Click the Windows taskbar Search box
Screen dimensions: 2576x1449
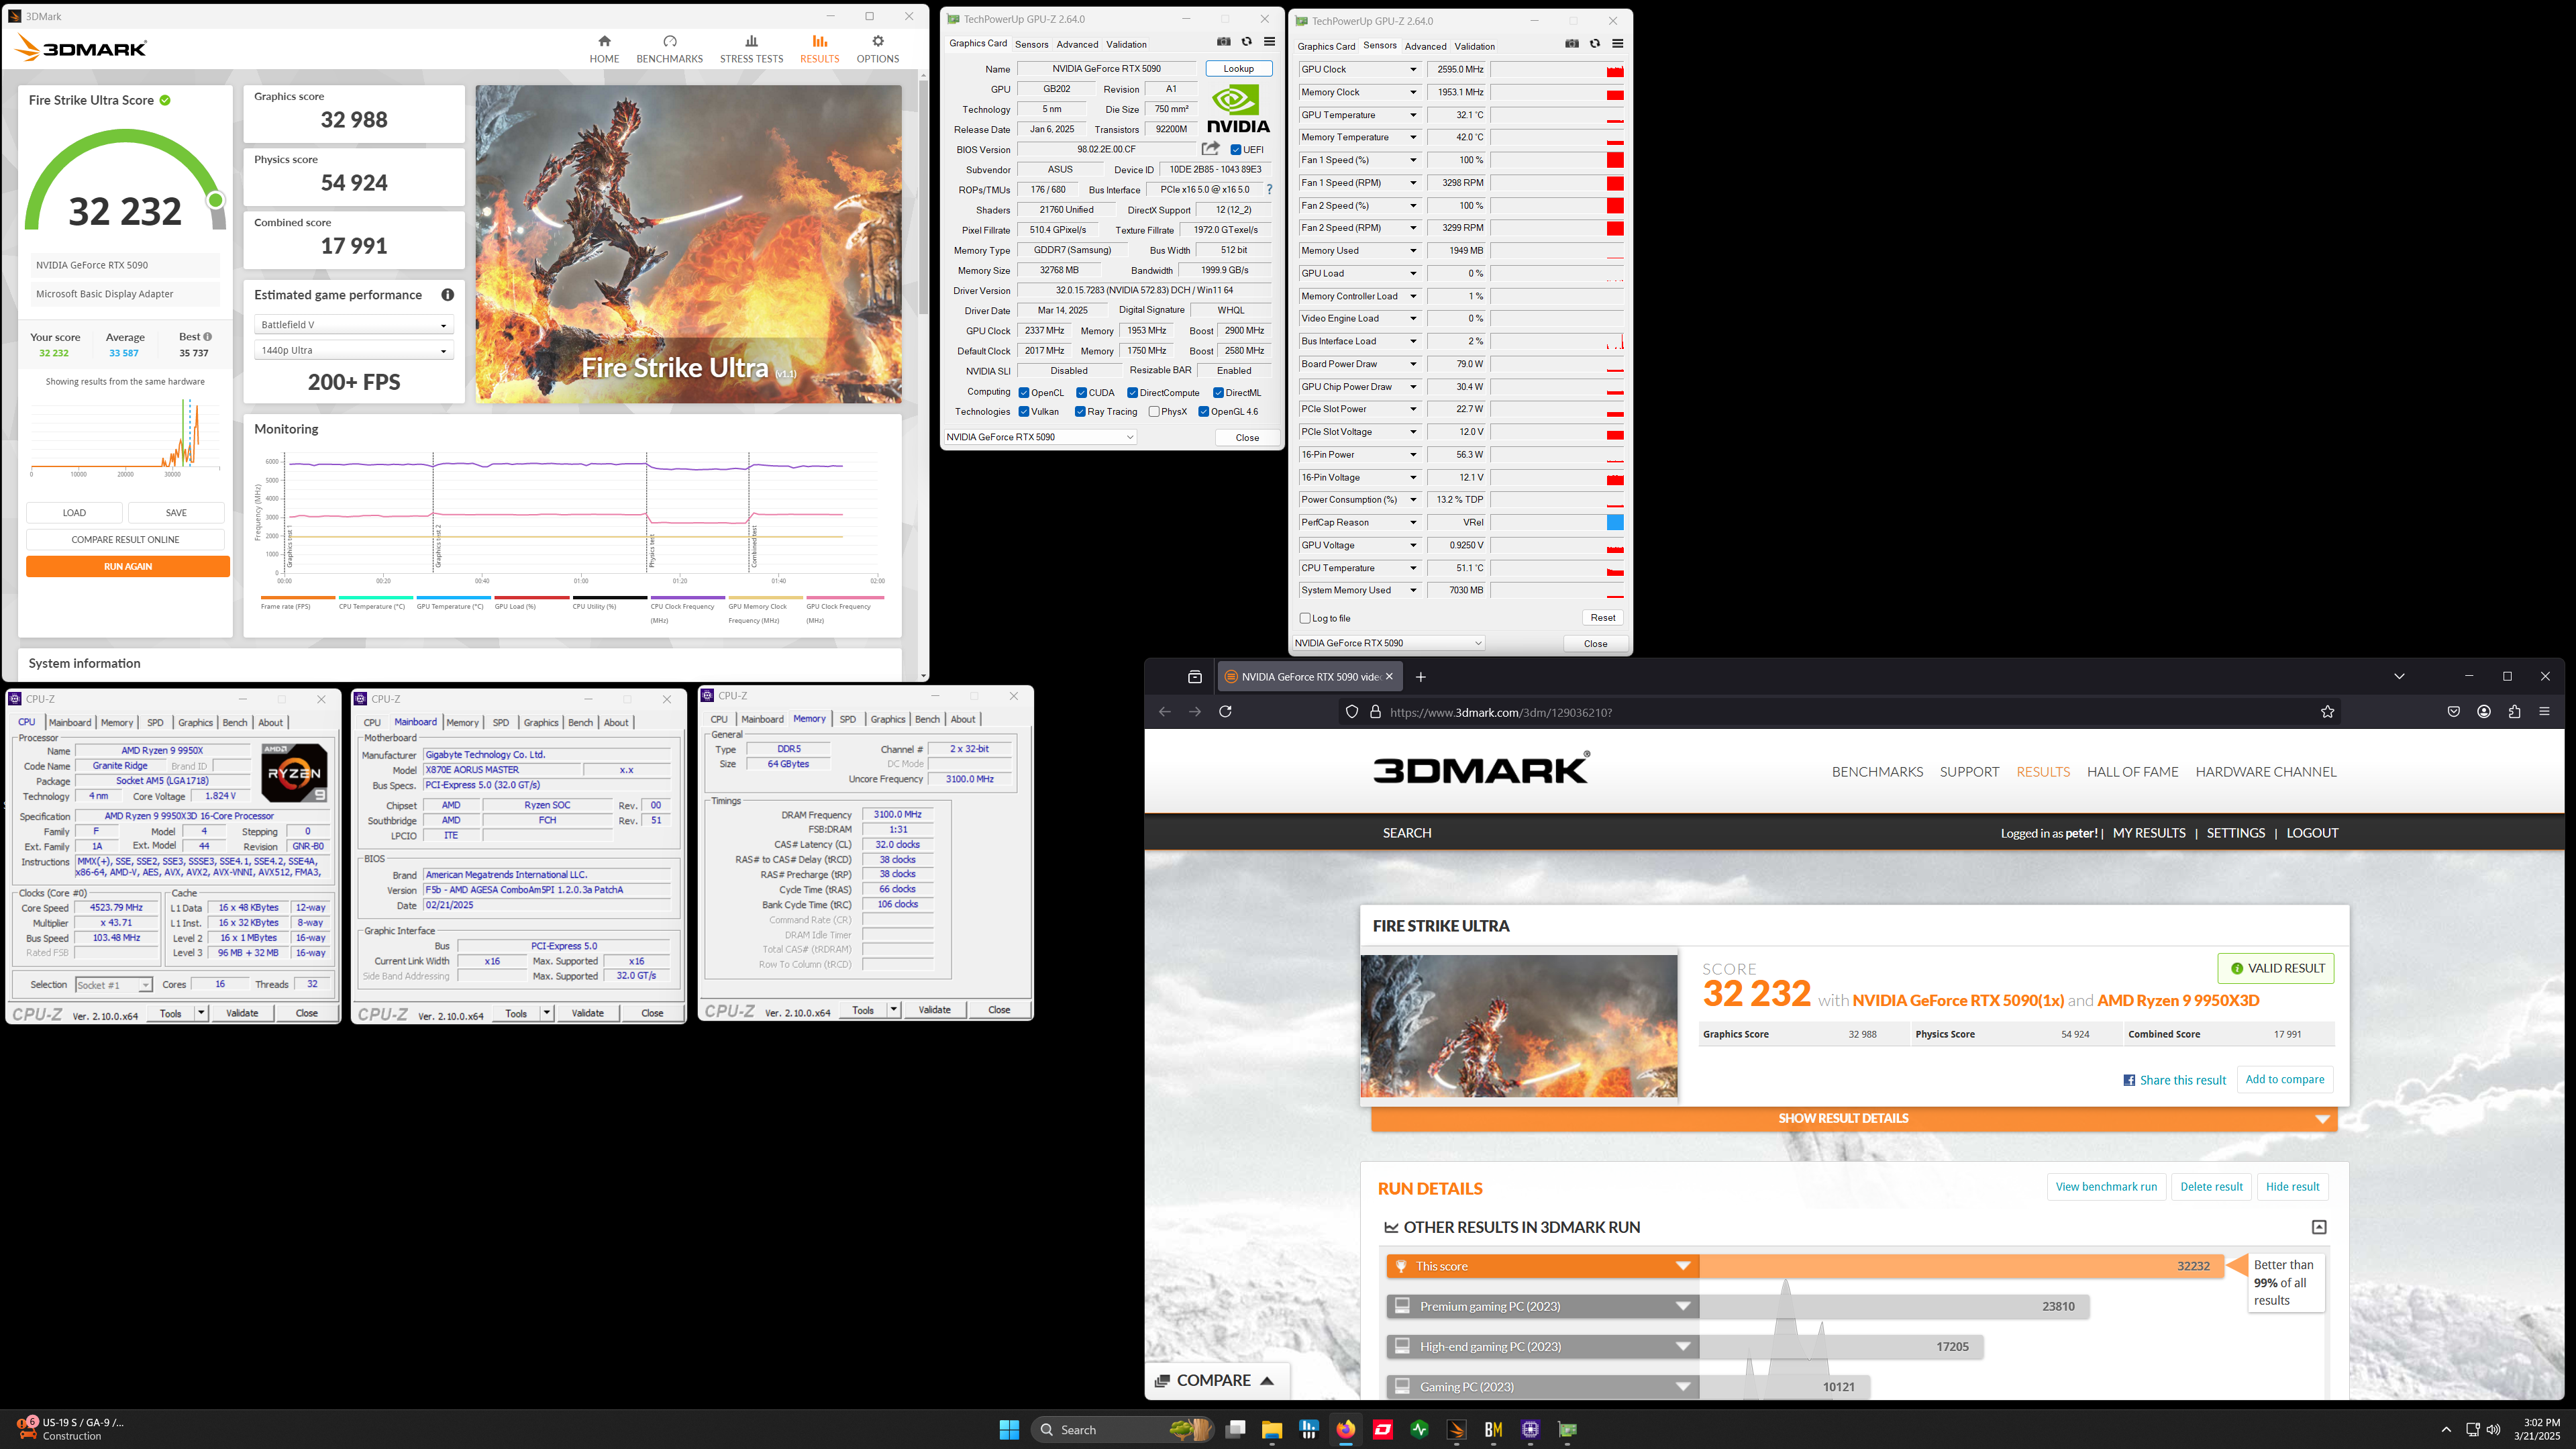(x=1123, y=1429)
